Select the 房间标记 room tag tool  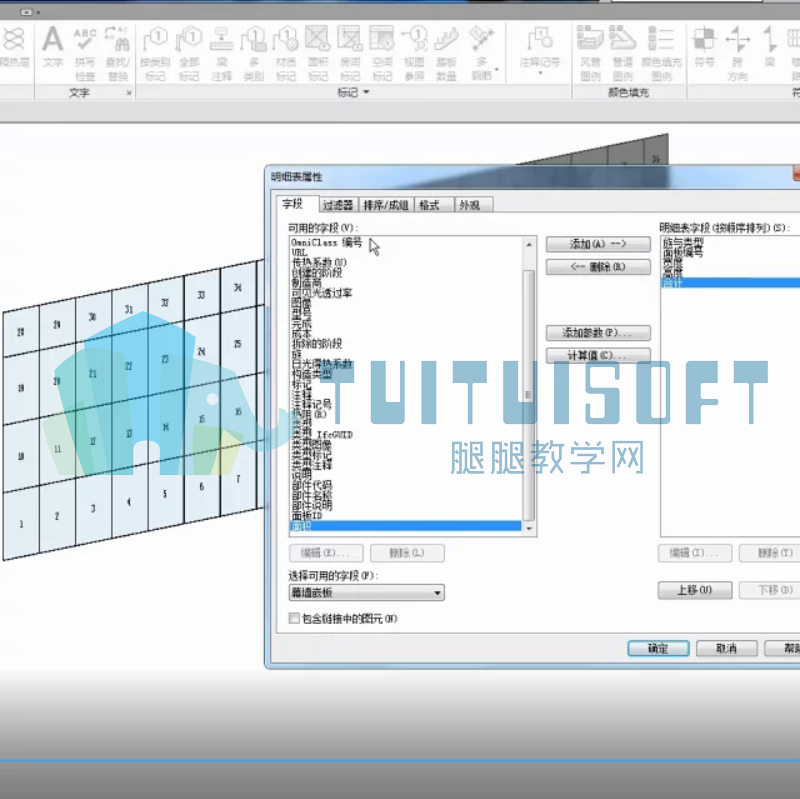click(350, 53)
